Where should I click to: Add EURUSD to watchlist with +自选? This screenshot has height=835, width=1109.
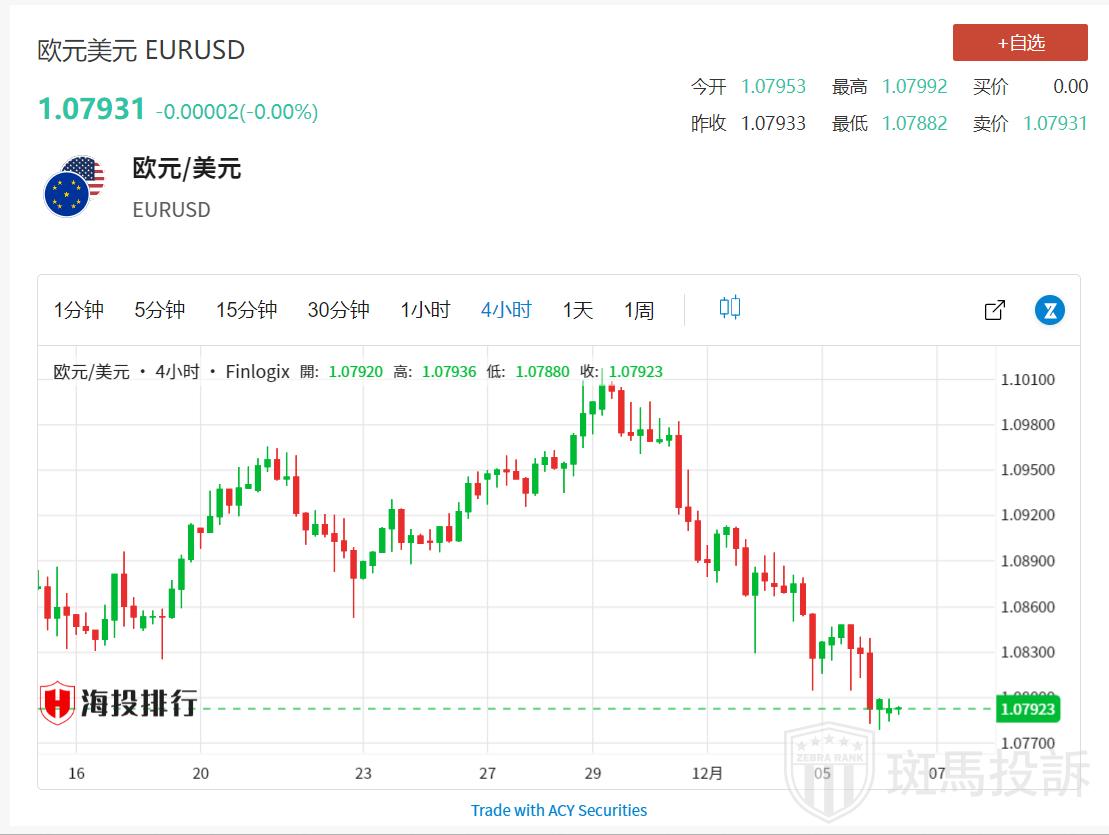1020,42
